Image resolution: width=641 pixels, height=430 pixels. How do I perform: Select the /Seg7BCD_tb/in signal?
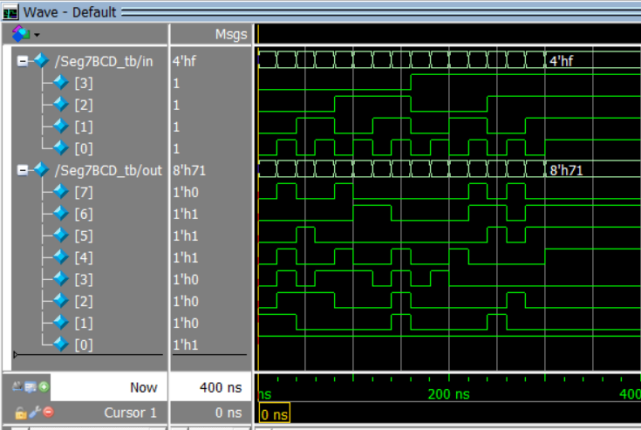(x=104, y=61)
